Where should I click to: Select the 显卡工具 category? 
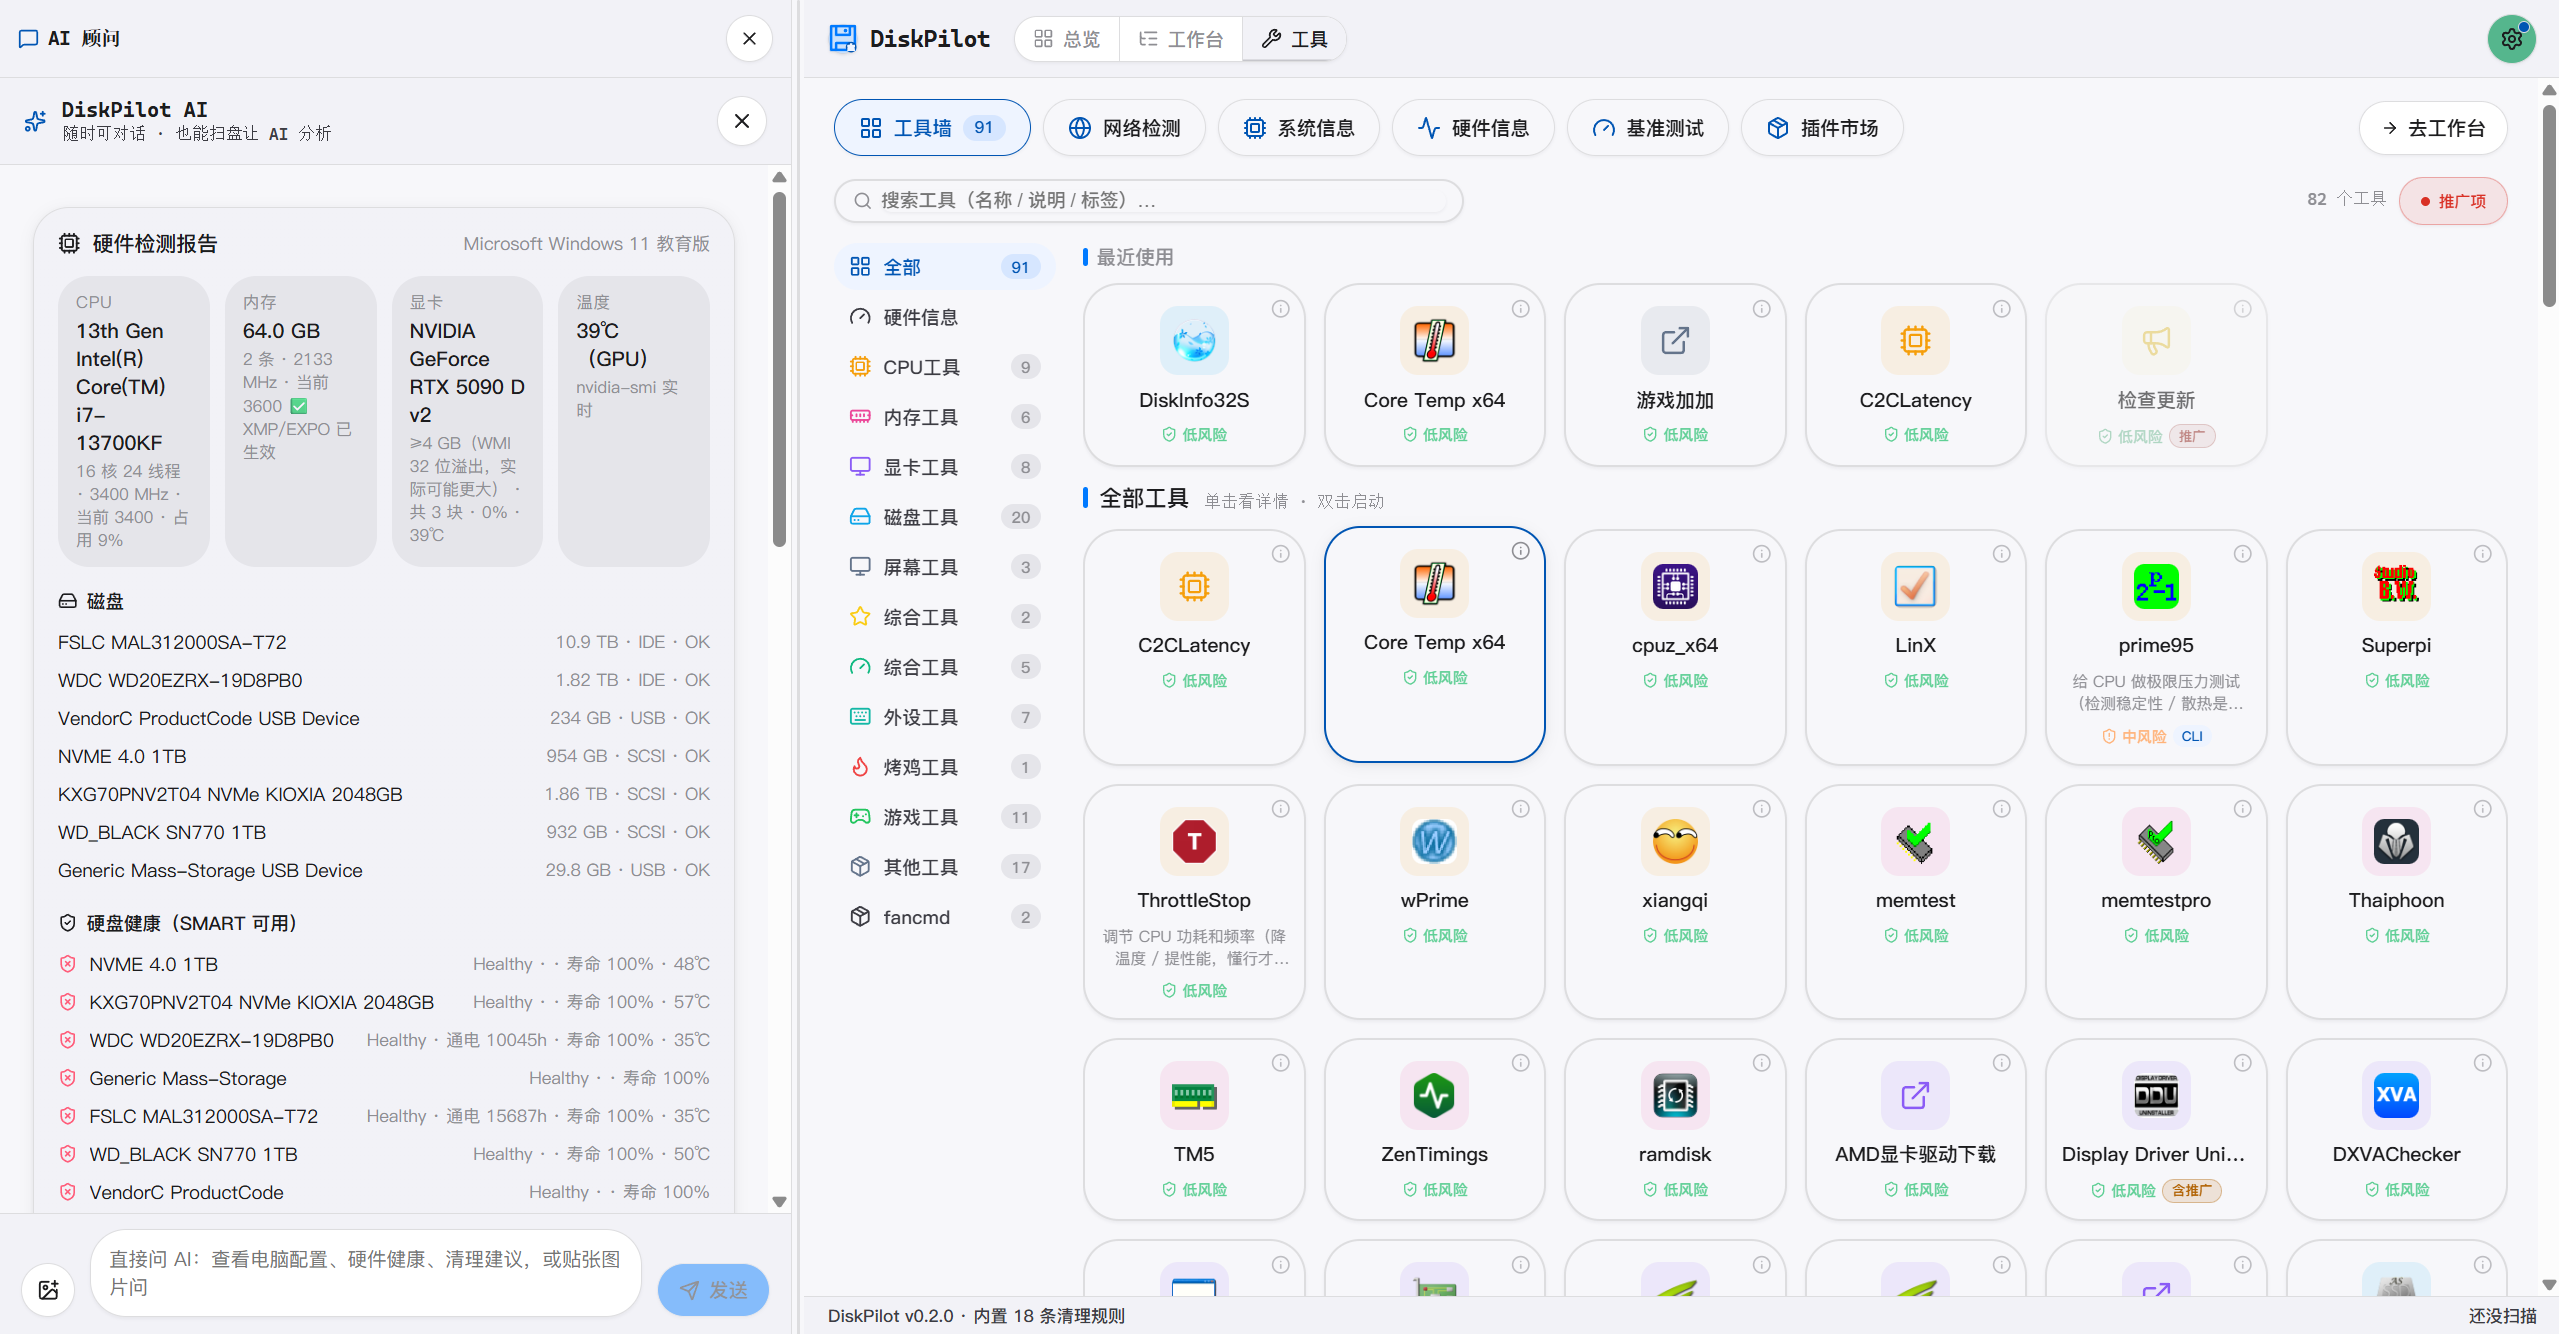[944, 467]
